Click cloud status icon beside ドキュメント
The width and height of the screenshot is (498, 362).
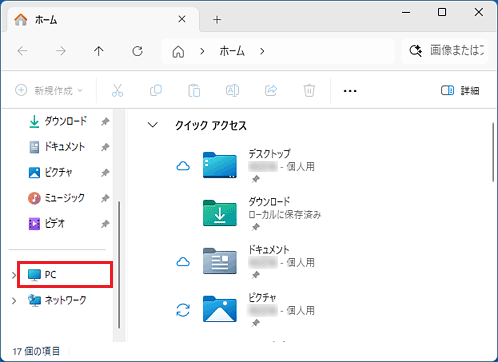(183, 262)
